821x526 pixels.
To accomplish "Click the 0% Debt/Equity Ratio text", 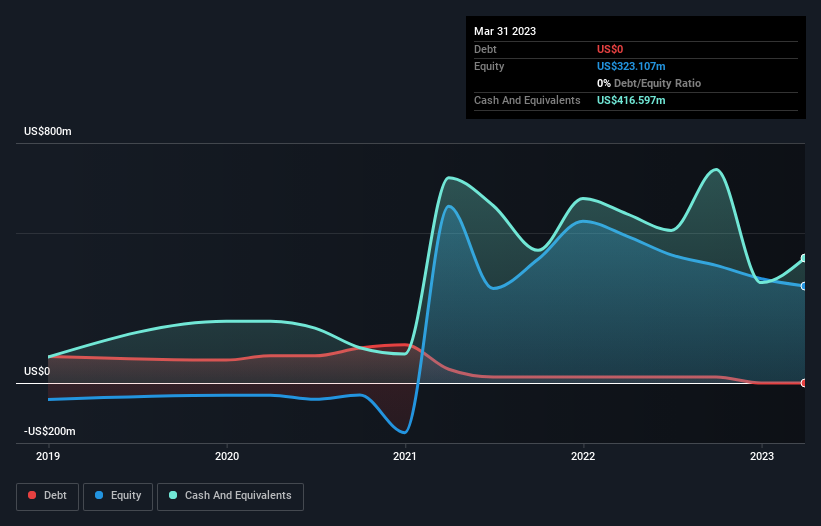I will pos(649,83).
